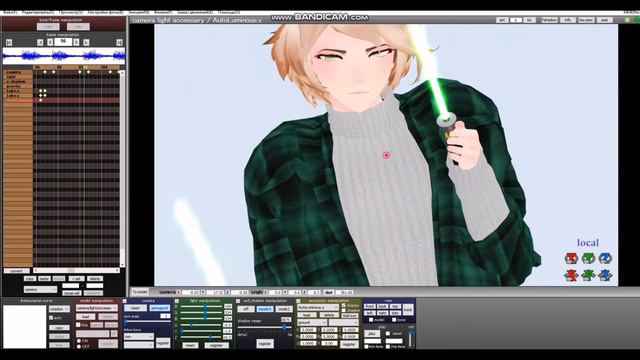Click the undo button in bone/frame panel
The image size is (640, 360).
[x=48, y=27]
